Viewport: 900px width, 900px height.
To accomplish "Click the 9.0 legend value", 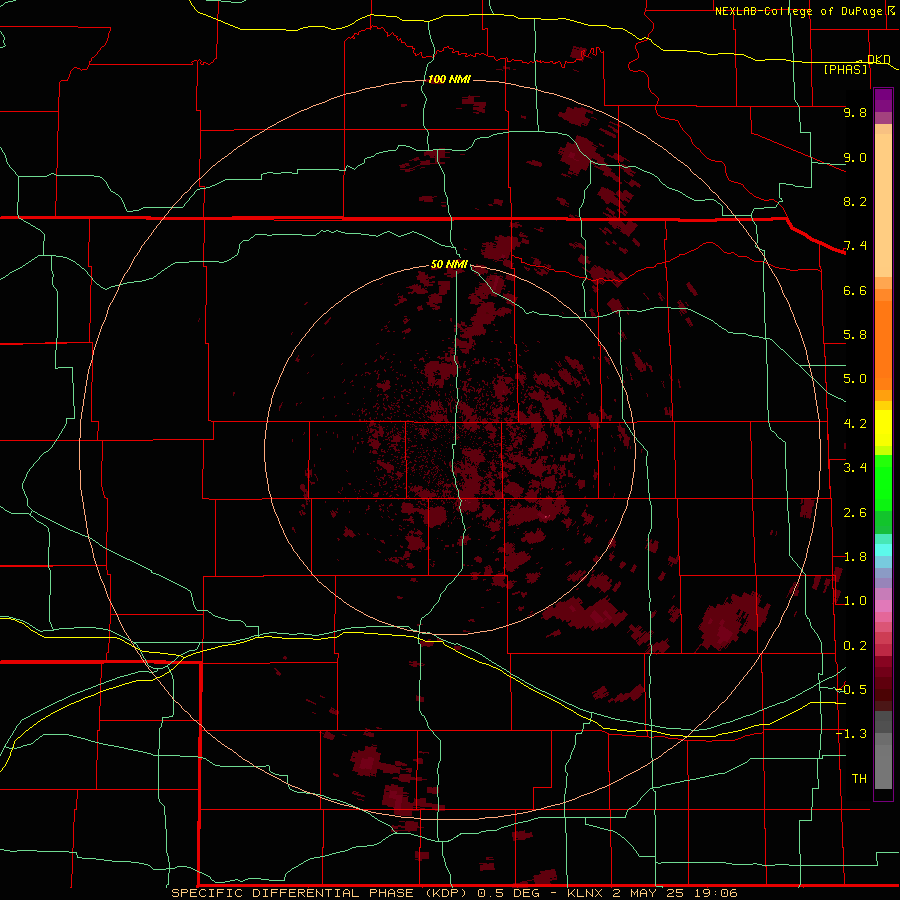I will click(x=855, y=157).
